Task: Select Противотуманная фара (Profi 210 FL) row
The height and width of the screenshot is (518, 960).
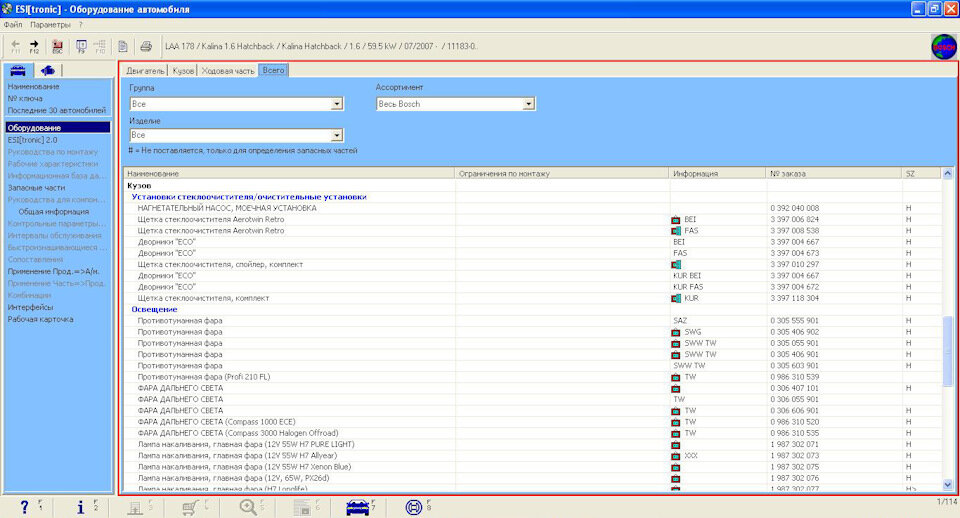Action: click(533, 377)
